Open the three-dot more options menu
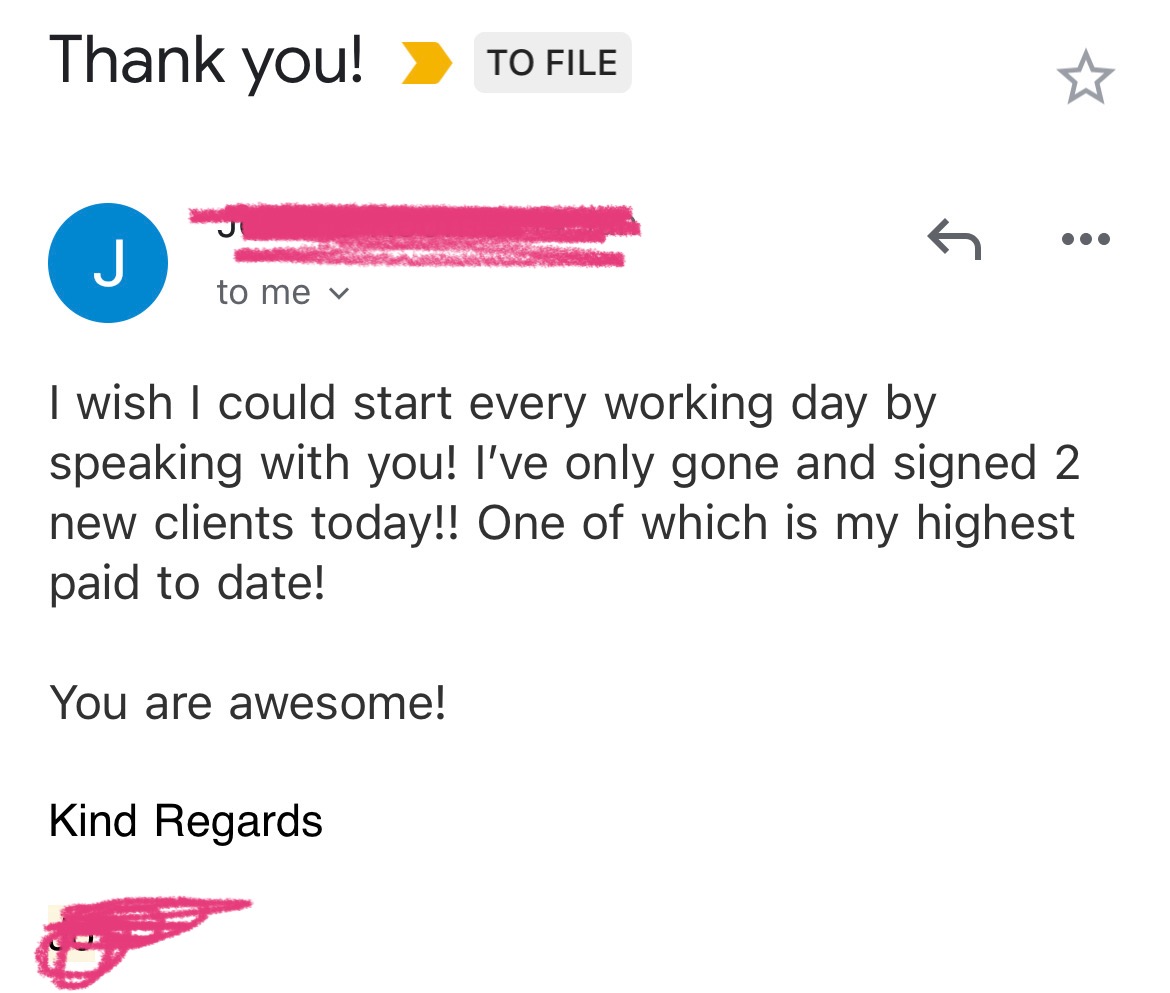The width and height of the screenshot is (1170, 993). coord(1086,240)
